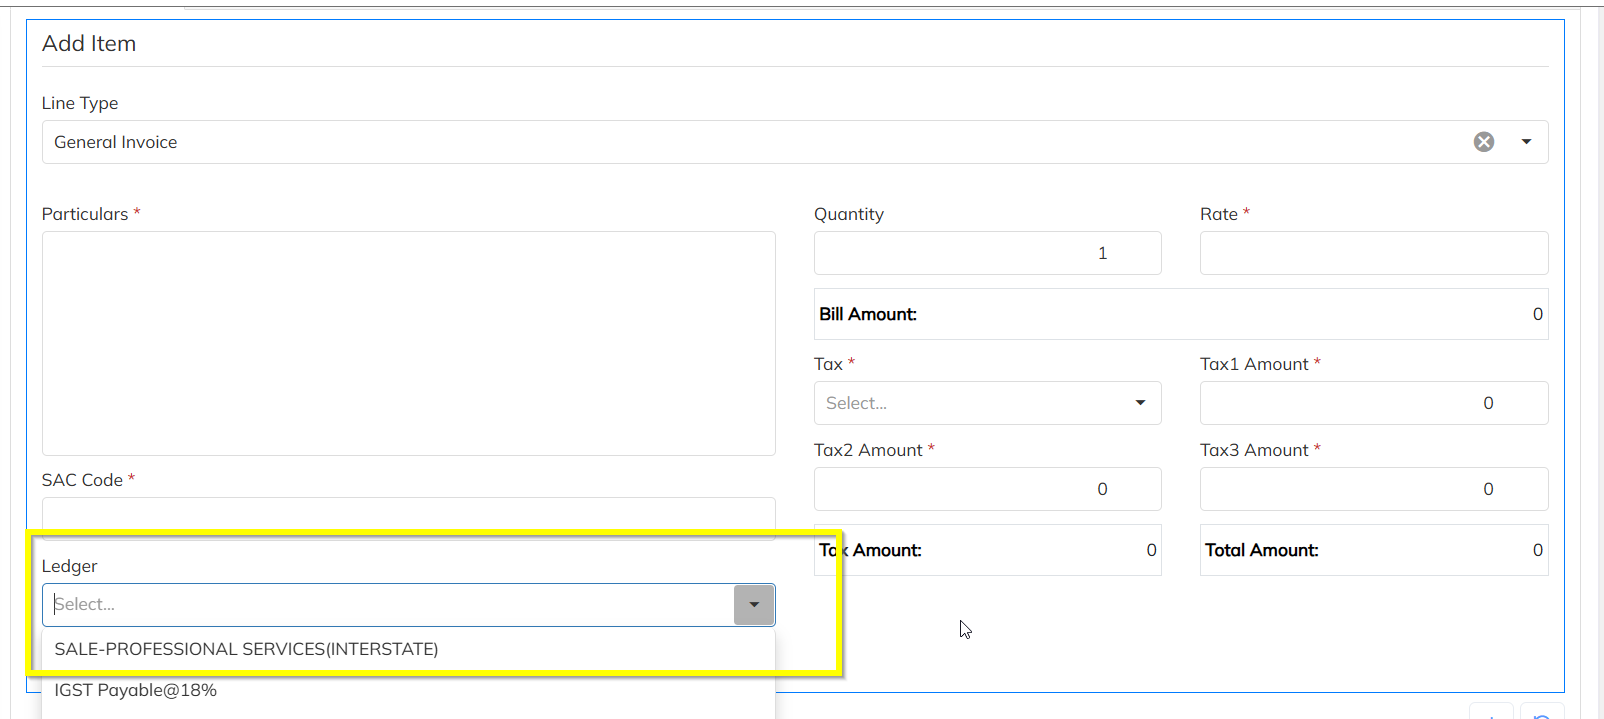The width and height of the screenshot is (1604, 719).
Task: Click the Bill Amount value box
Action: coord(1180,314)
